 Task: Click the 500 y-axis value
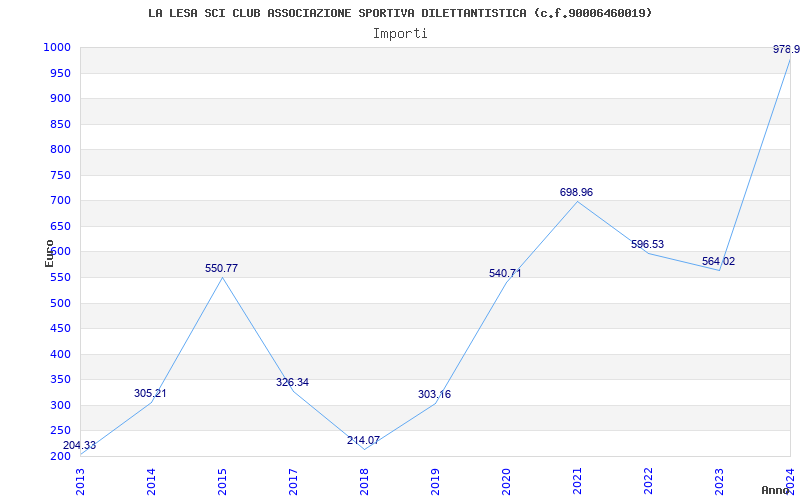click(60, 304)
